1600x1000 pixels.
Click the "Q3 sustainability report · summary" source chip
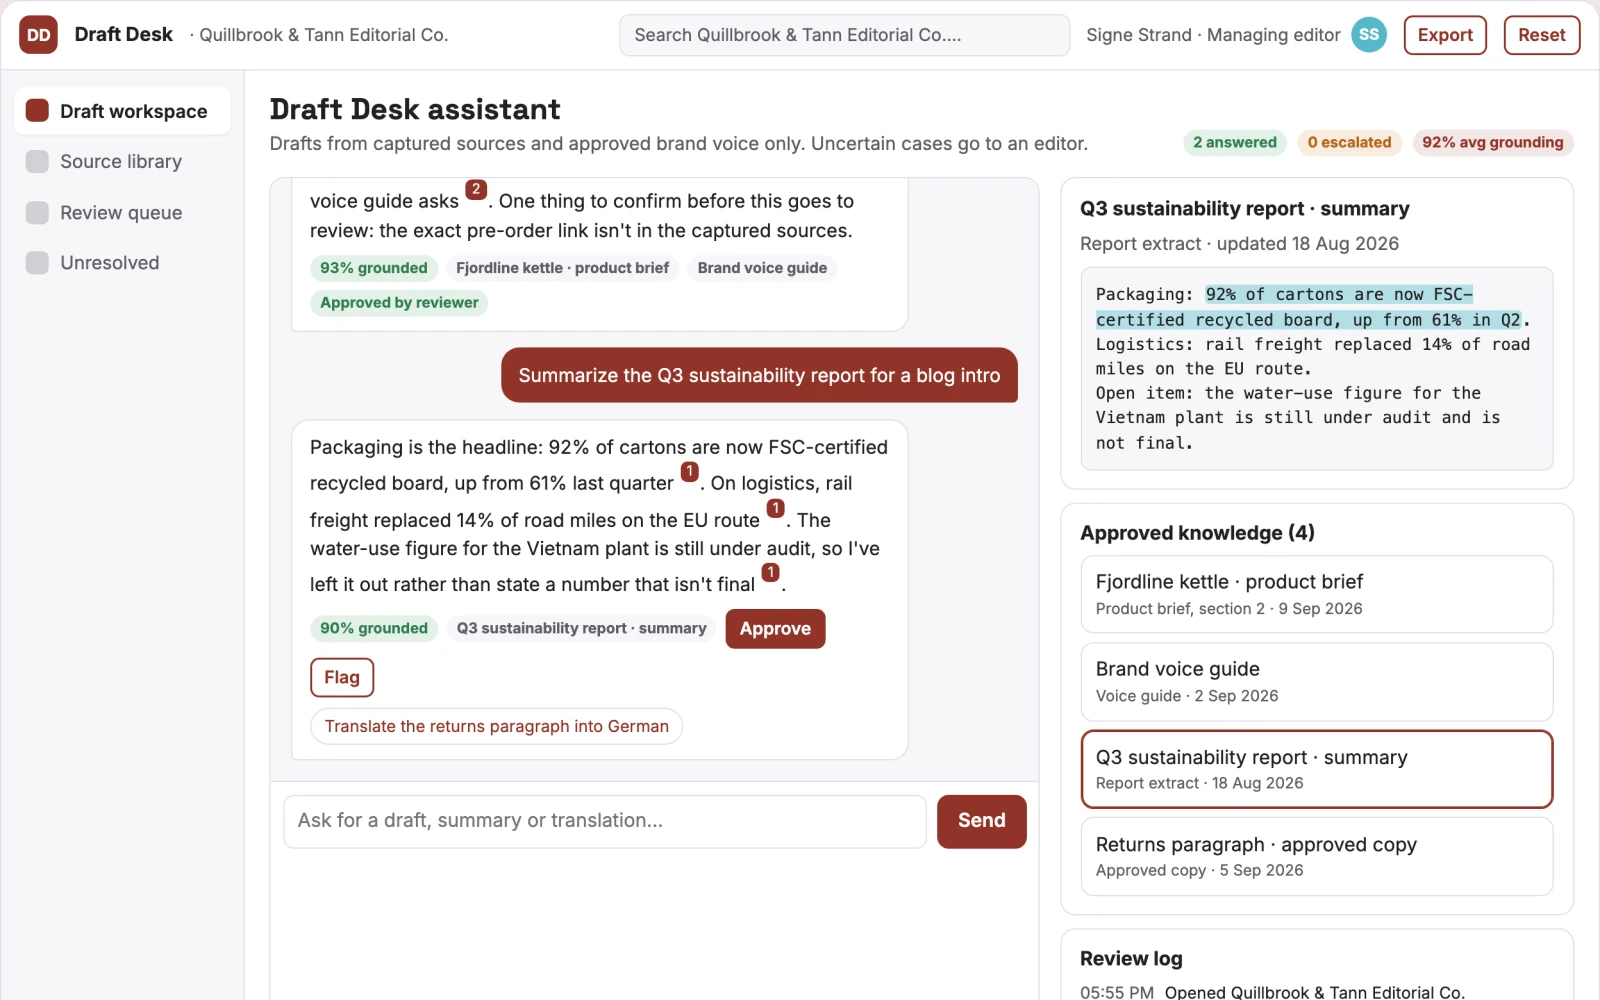581,628
